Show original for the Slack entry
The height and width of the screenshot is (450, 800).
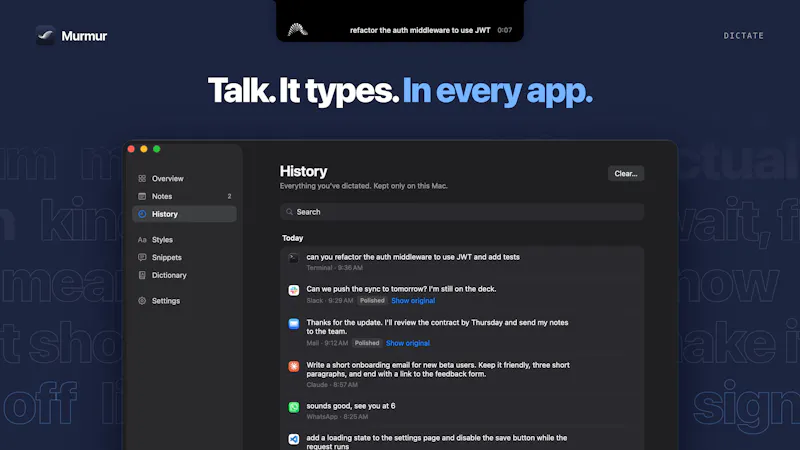(x=413, y=301)
